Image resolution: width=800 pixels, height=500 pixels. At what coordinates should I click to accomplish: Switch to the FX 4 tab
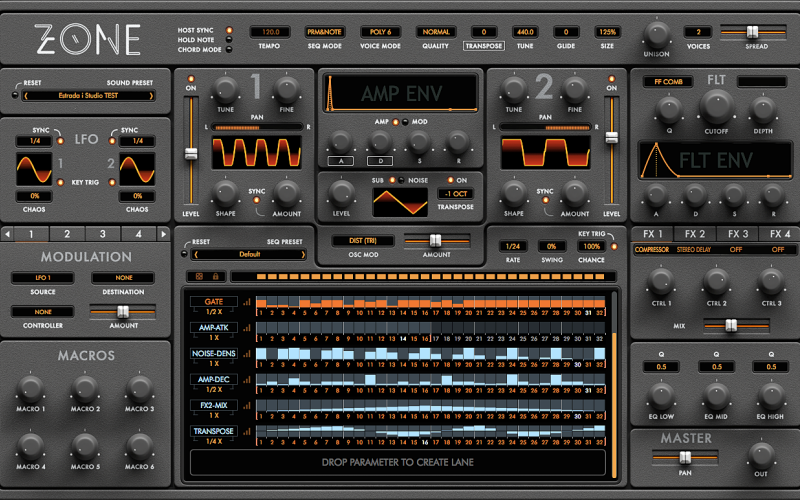pyautogui.click(x=779, y=234)
